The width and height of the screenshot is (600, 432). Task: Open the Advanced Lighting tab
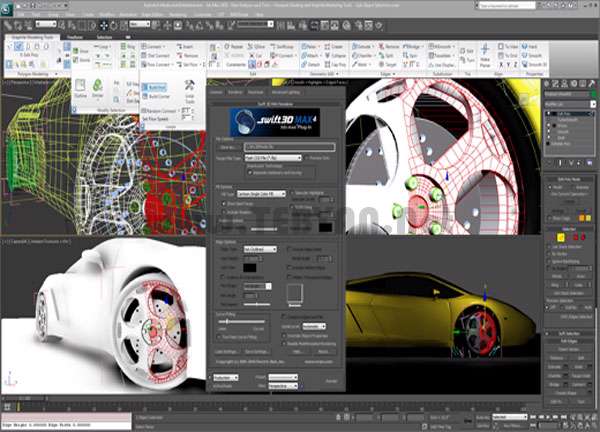(286, 92)
